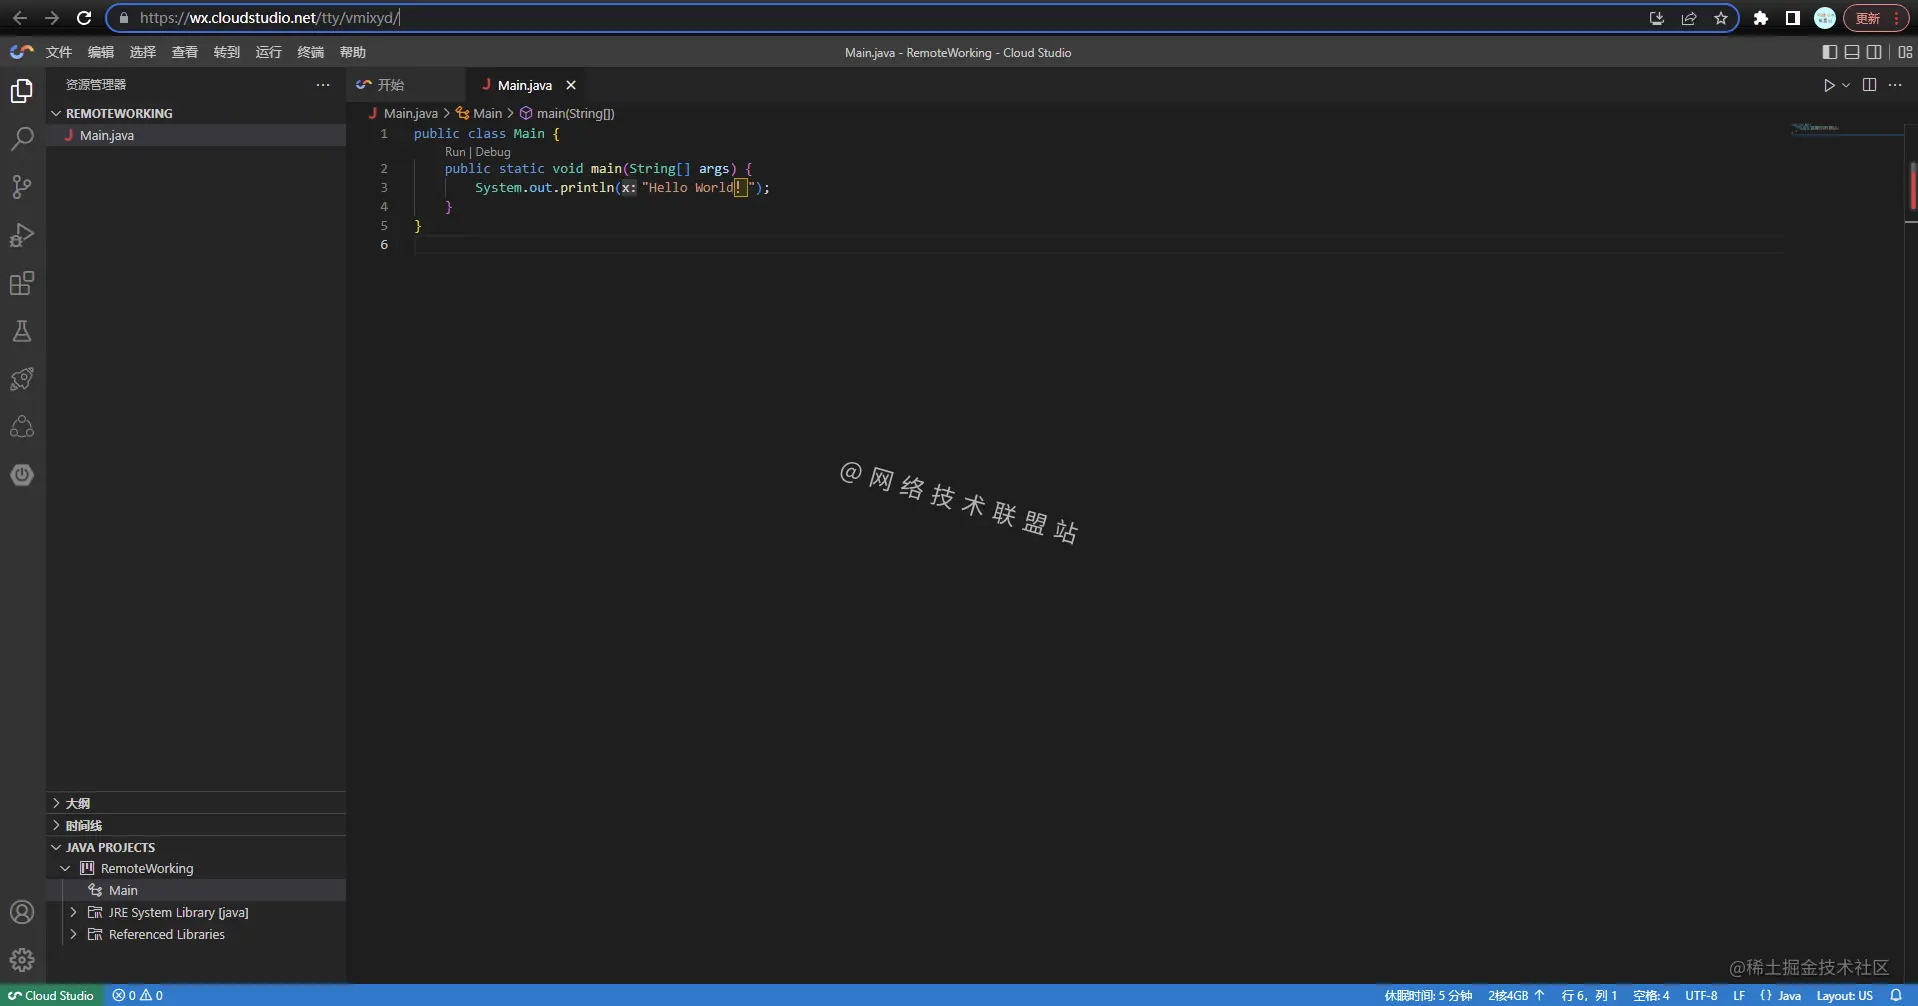
Task: Collapse the JAVA PROJECTS section
Action: (x=196, y=847)
